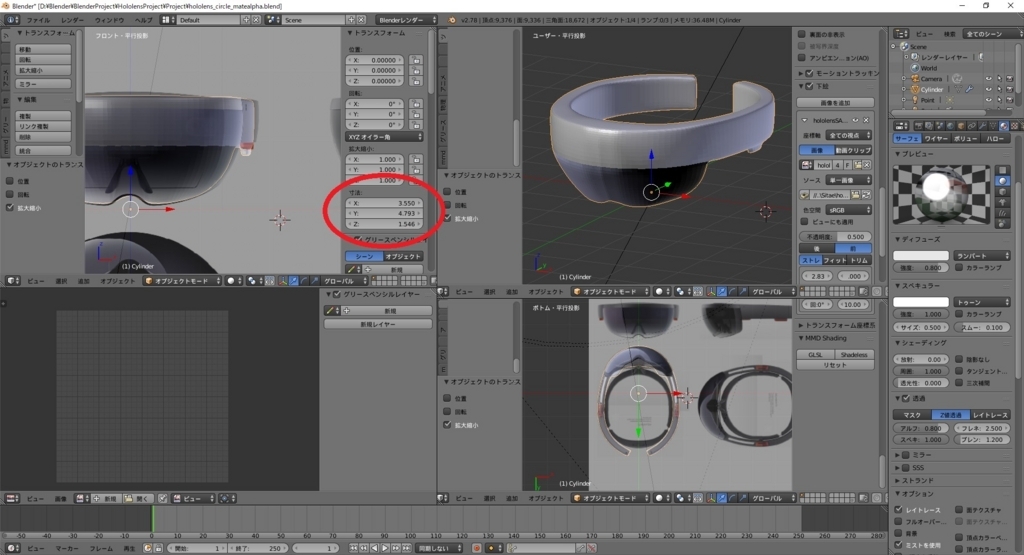The image size is (1024, 555).
Task: Open shading mode selector in Front view header
Action: (x=233, y=281)
